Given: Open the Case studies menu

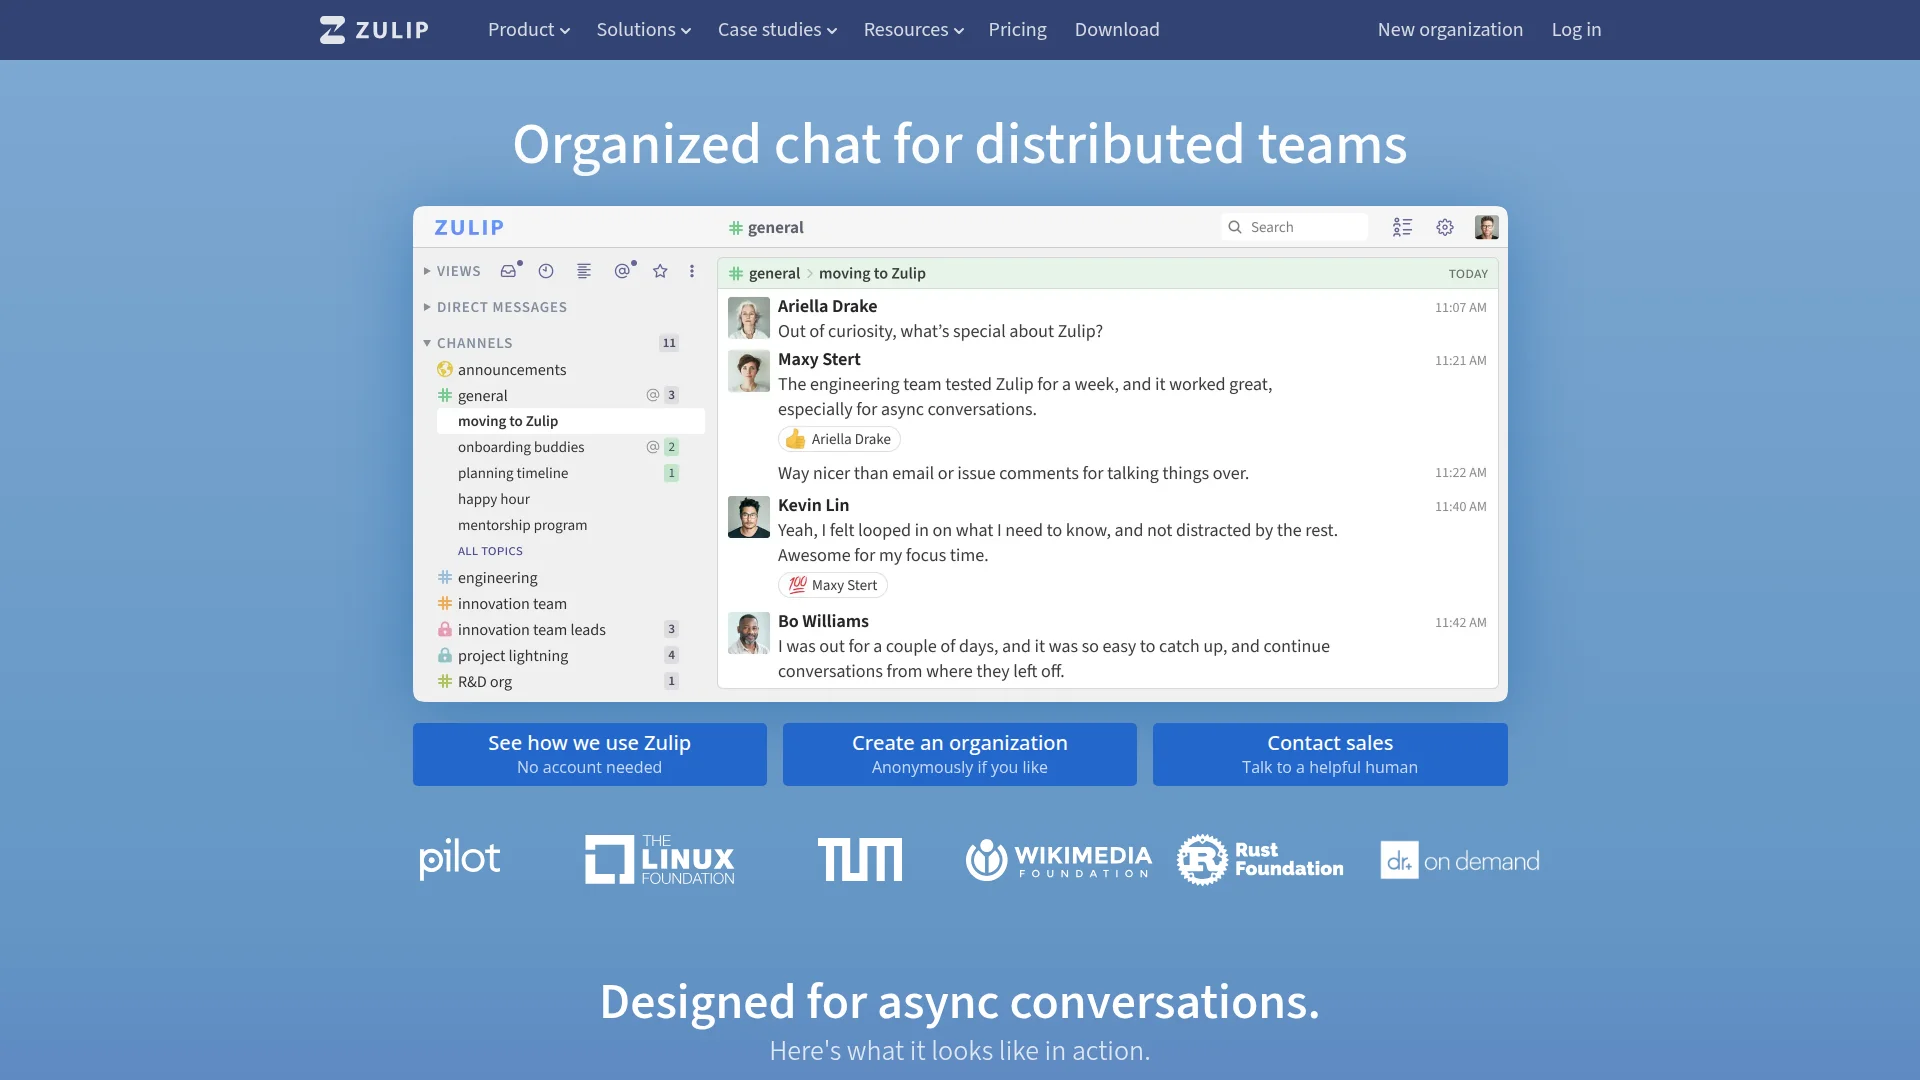Looking at the screenshot, I should [777, 29].
